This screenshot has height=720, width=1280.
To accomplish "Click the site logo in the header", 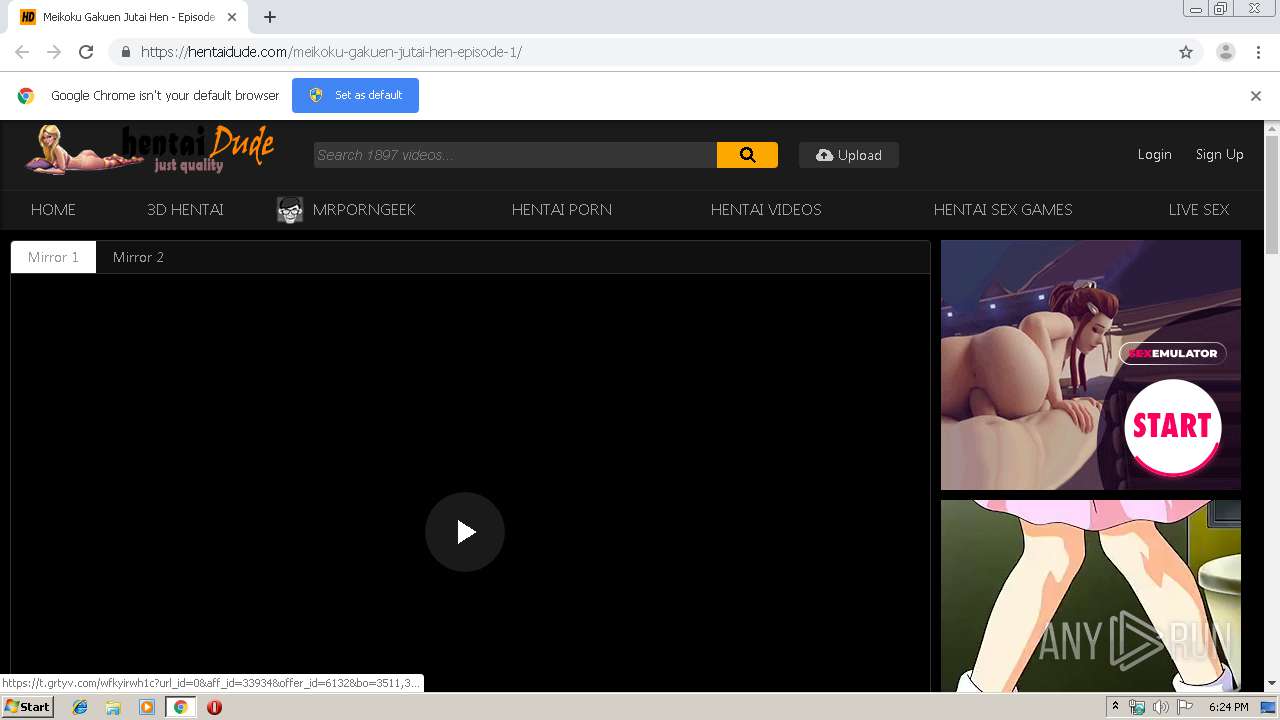I will 150,151.
